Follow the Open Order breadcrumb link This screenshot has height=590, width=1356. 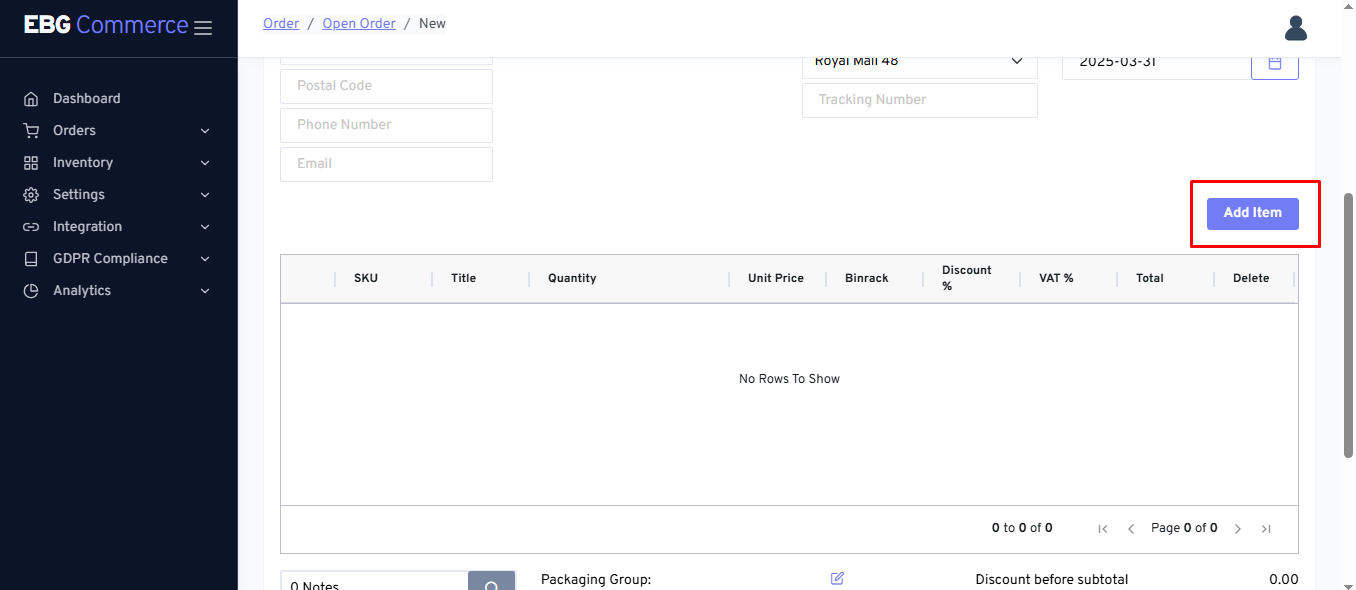click(x=358, y=23)
